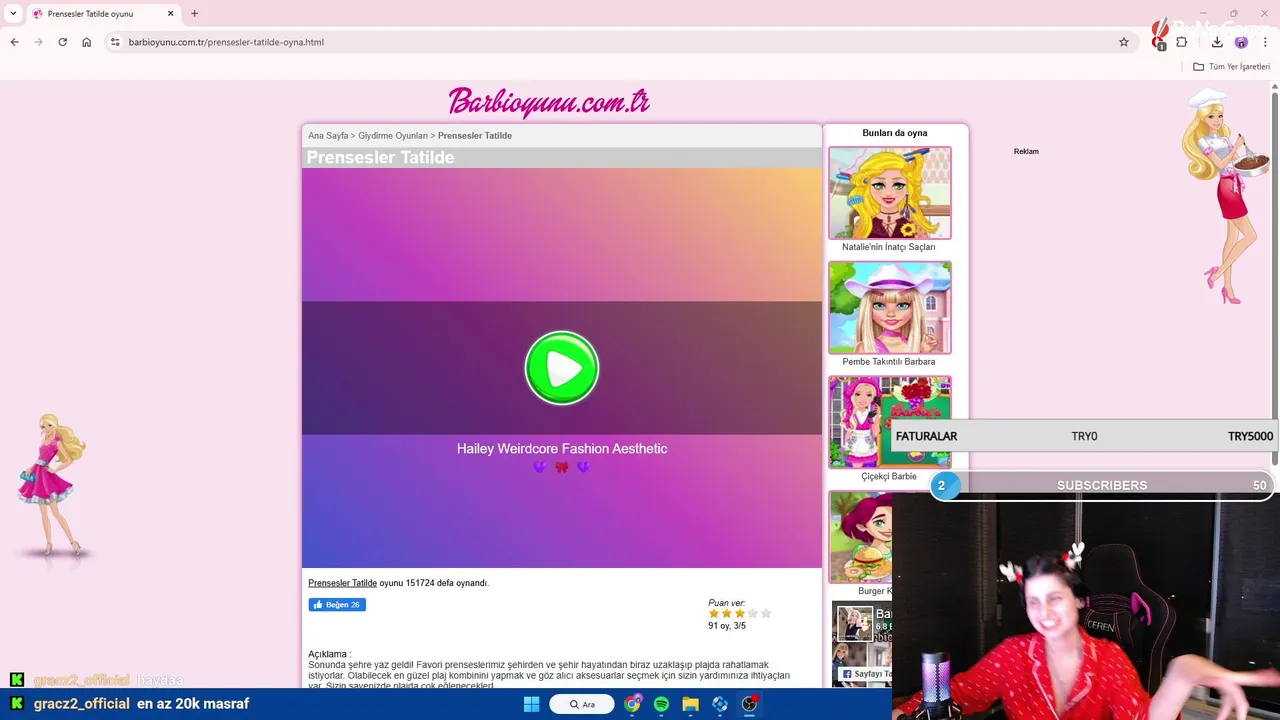Screen dimensions: 1280x720
Task: Close the Prensesler Tatilde tab
Action: pos(170,14)
